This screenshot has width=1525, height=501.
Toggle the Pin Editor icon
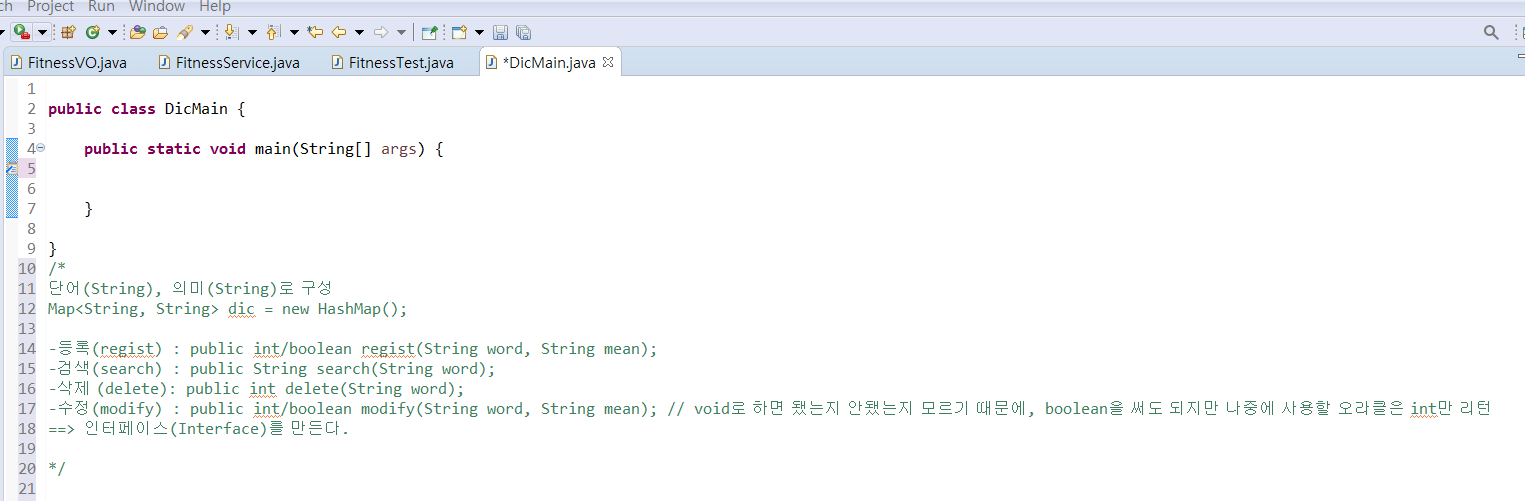click(x=429, y=32)
